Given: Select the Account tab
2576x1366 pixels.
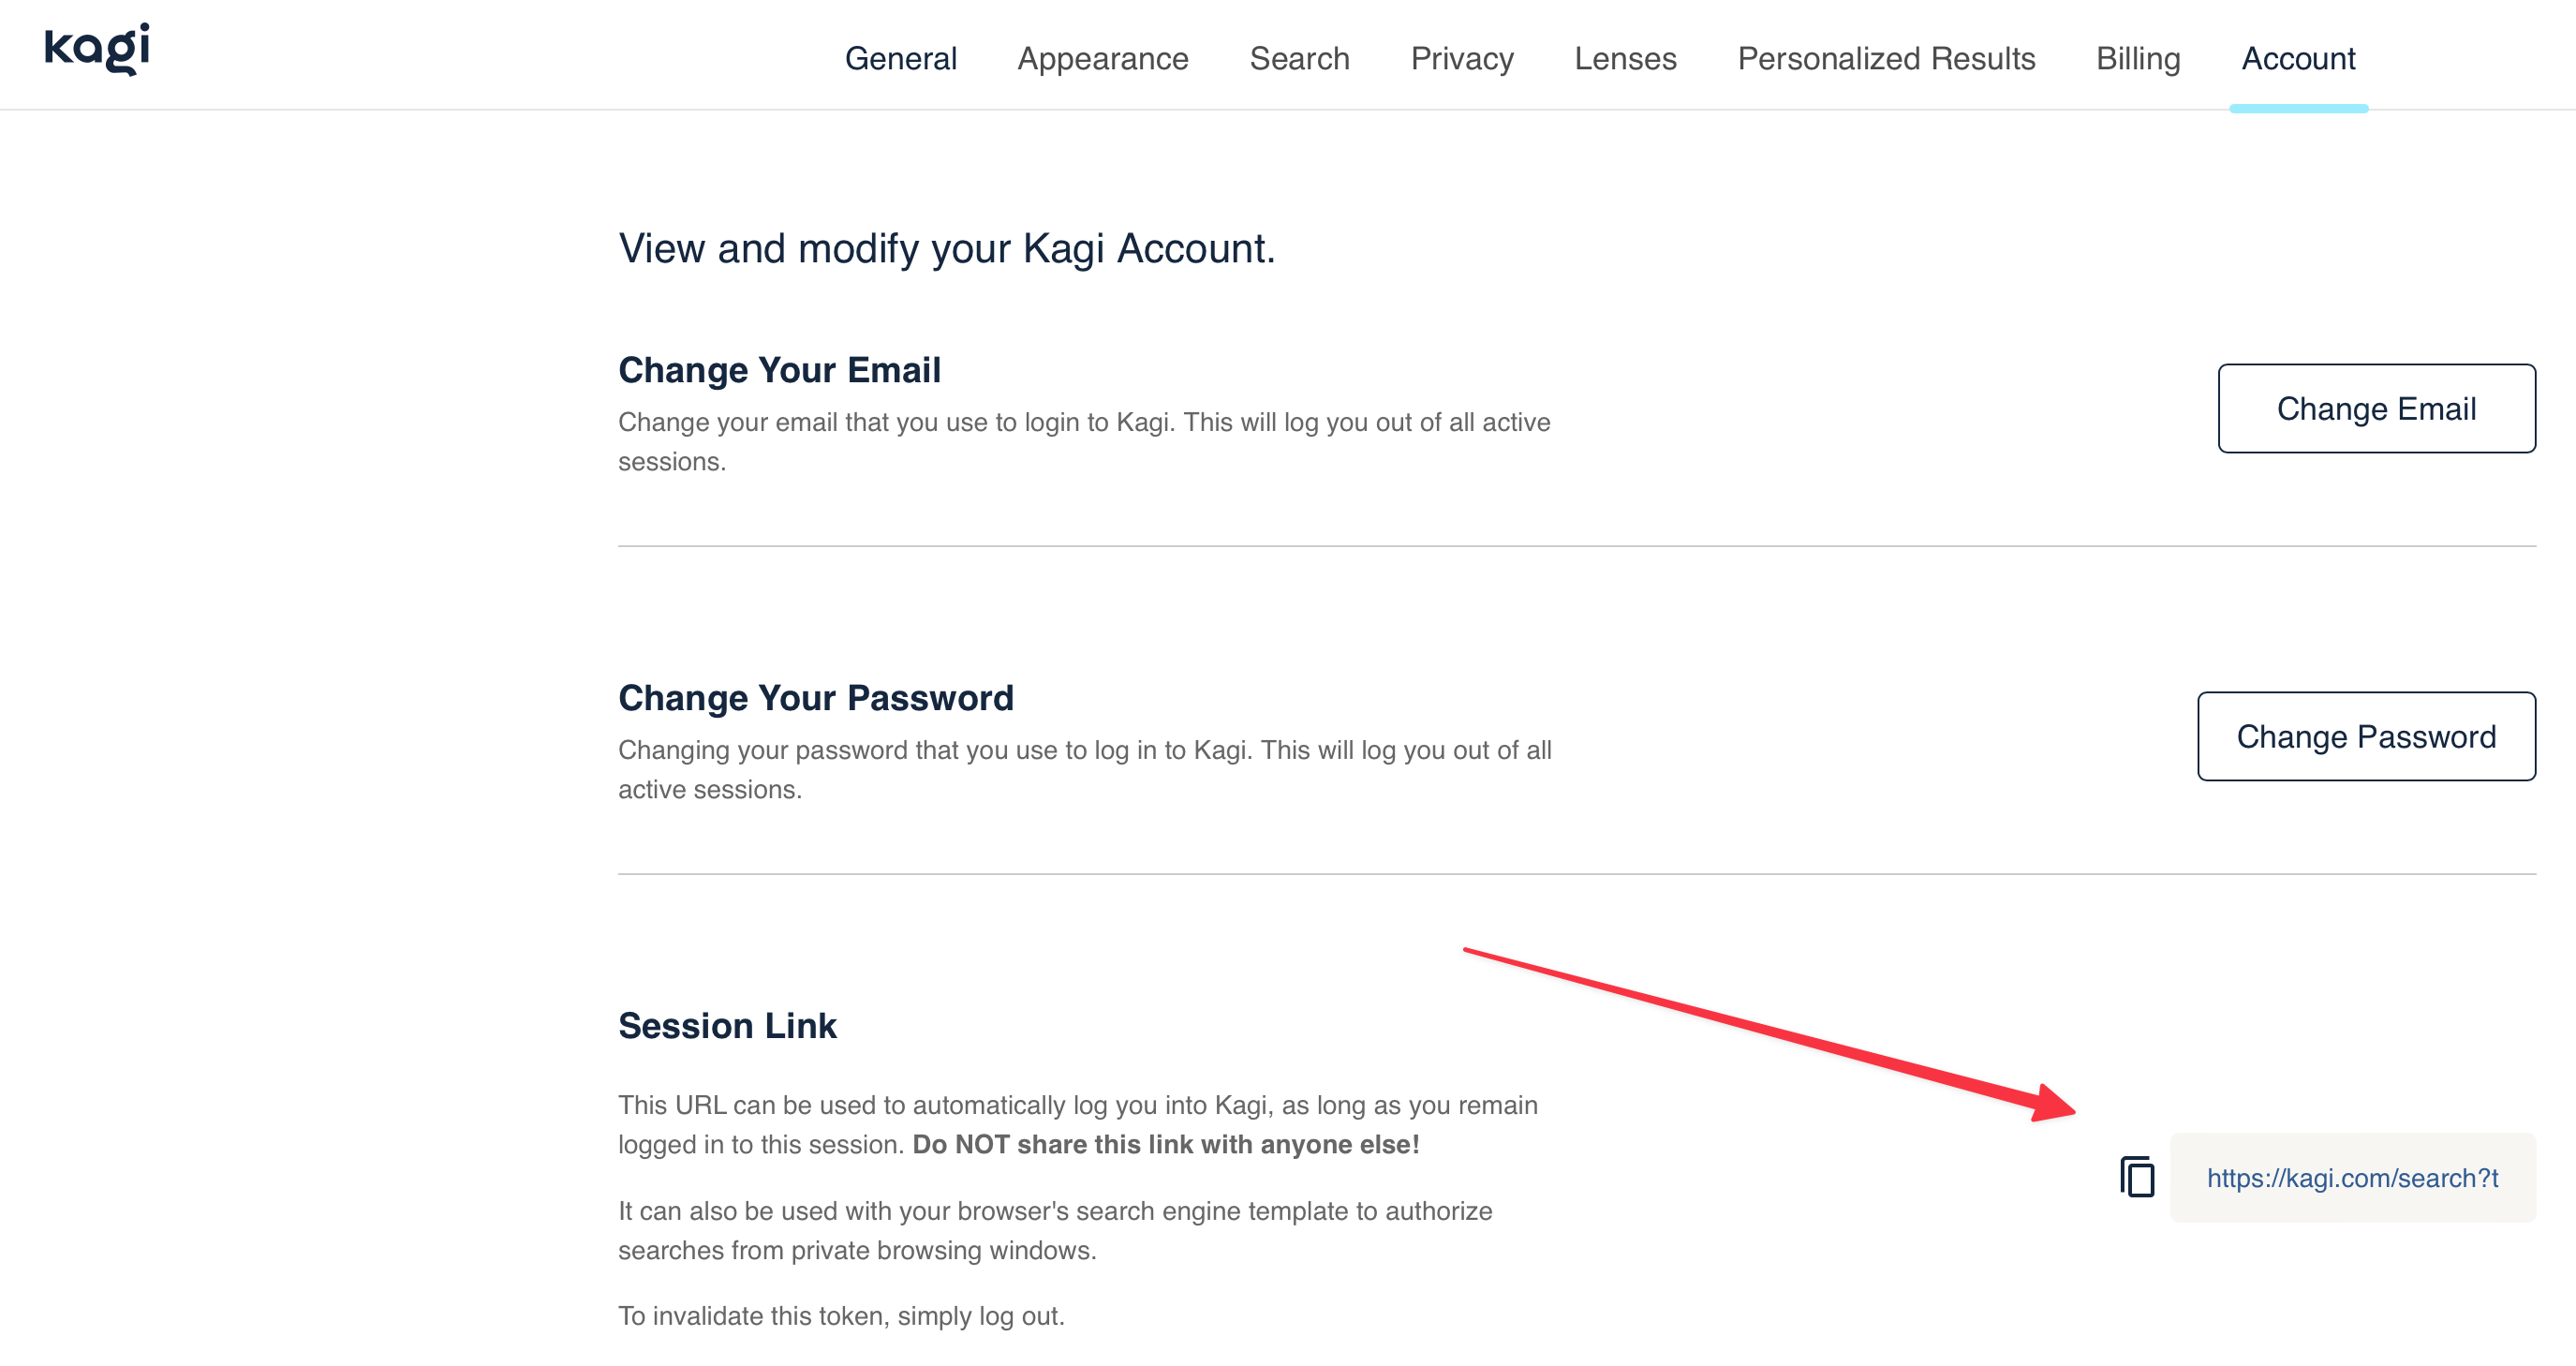Looking at the screenshot, I should pos(2297,58).
